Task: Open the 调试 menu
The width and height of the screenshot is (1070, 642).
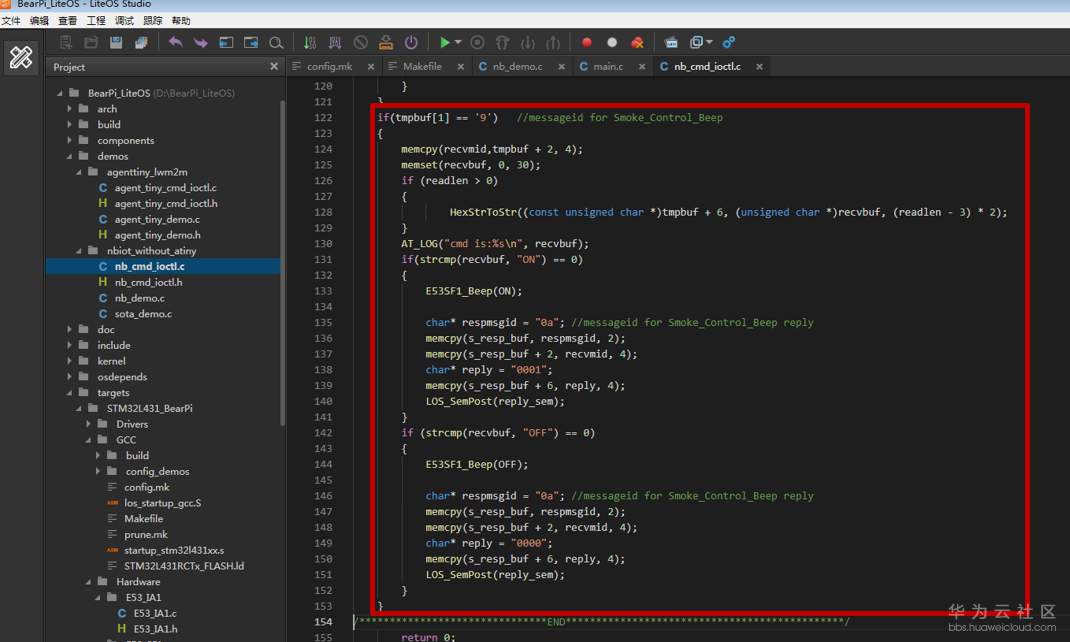Action: (124, 21)
